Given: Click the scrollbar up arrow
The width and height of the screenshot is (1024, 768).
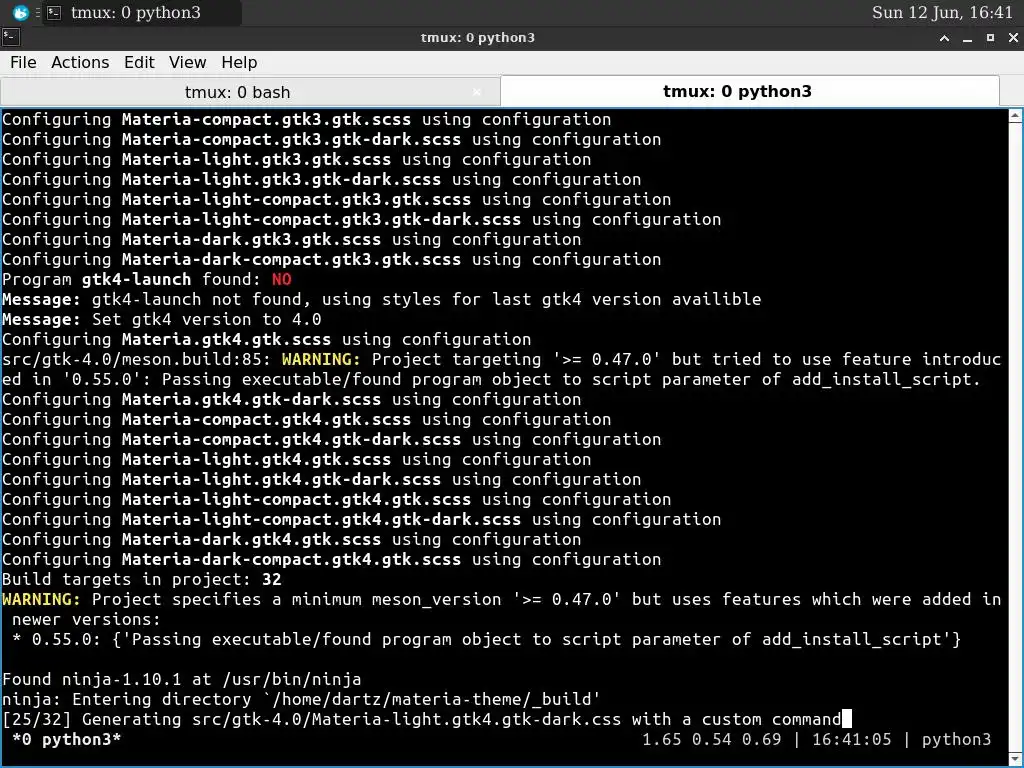Looking at the screenshot, I should (x=1016, y=116).
